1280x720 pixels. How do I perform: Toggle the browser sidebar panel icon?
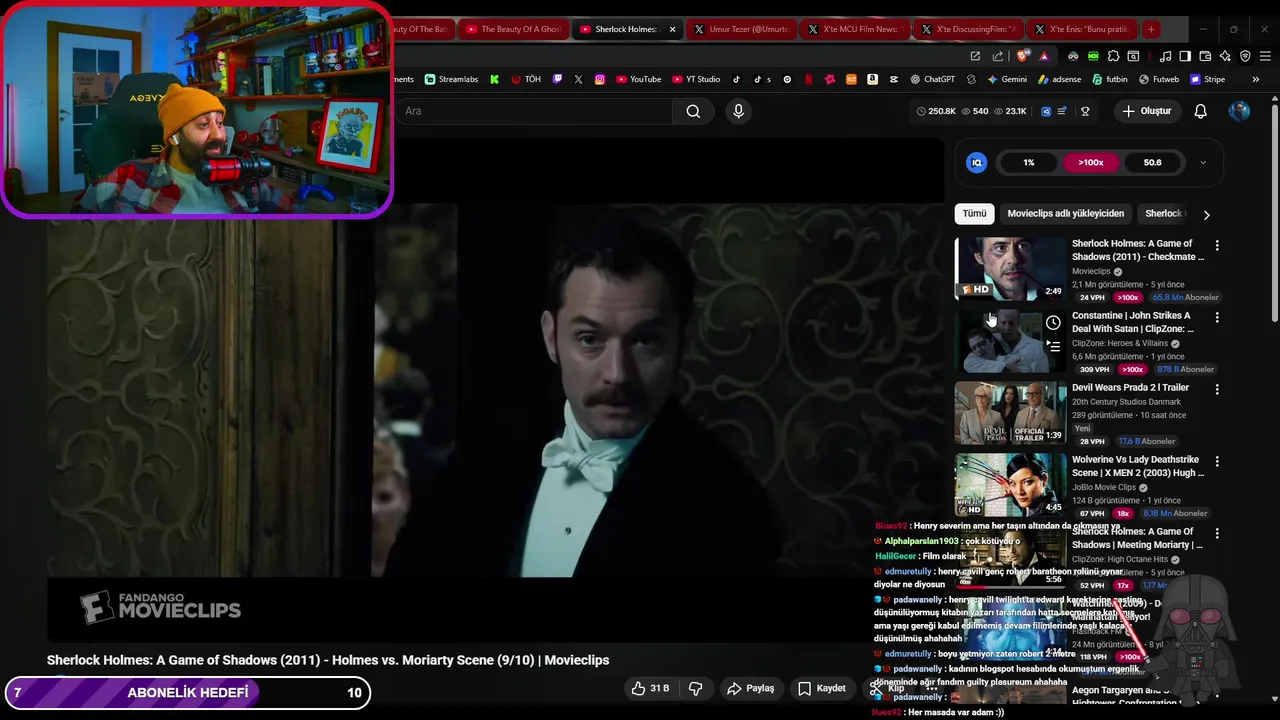(1185, 56)
